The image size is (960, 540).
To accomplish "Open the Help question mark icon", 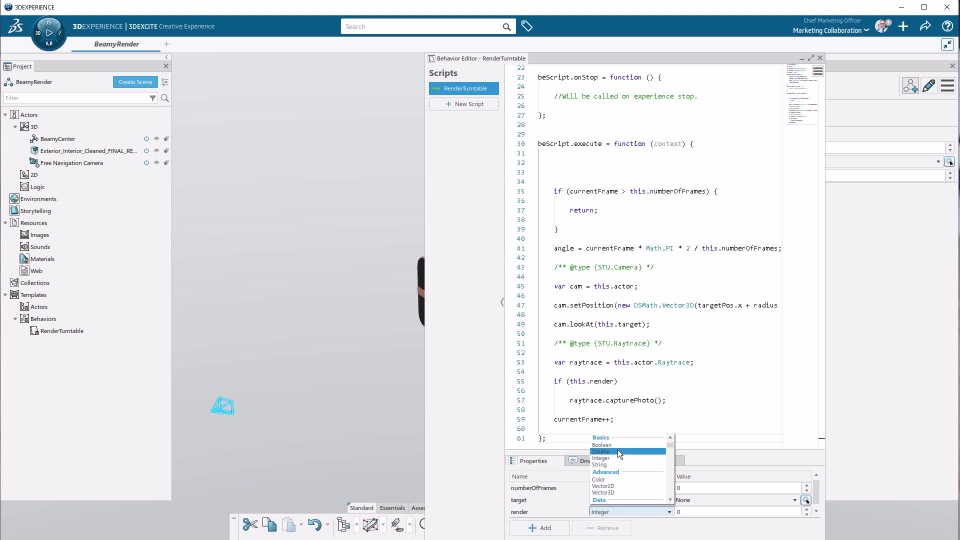I will [947, 27].
